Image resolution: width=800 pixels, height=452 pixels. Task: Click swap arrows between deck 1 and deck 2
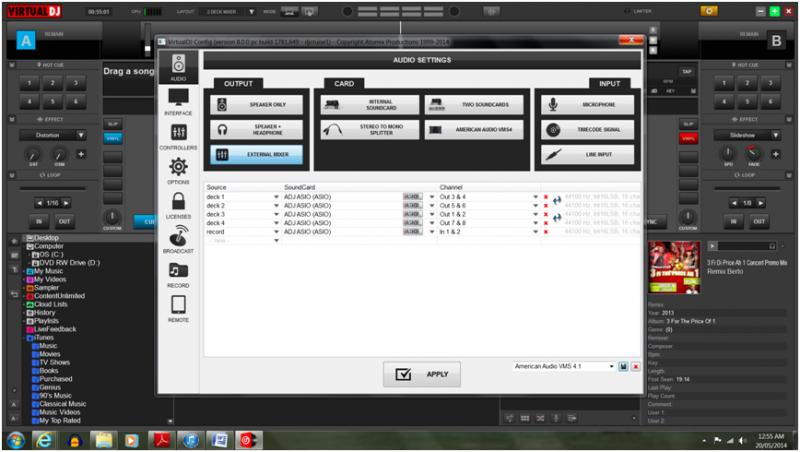tap(557, 200)
